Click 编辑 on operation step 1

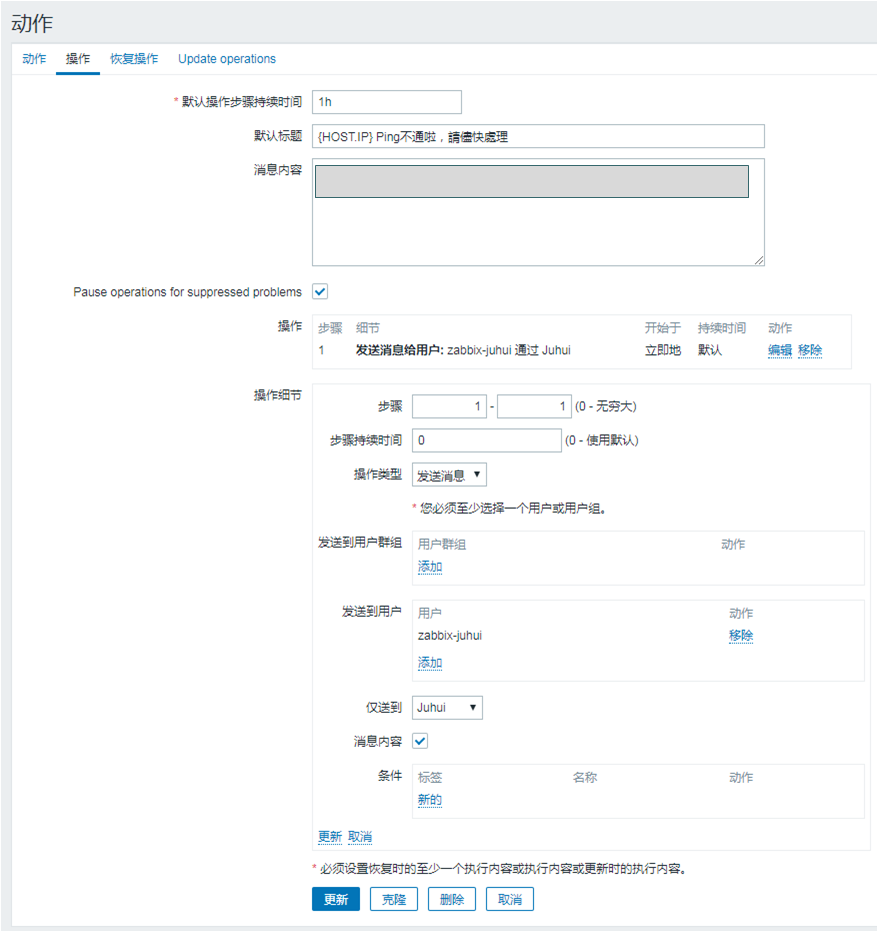pyautogui.click(x=780, y=350)
